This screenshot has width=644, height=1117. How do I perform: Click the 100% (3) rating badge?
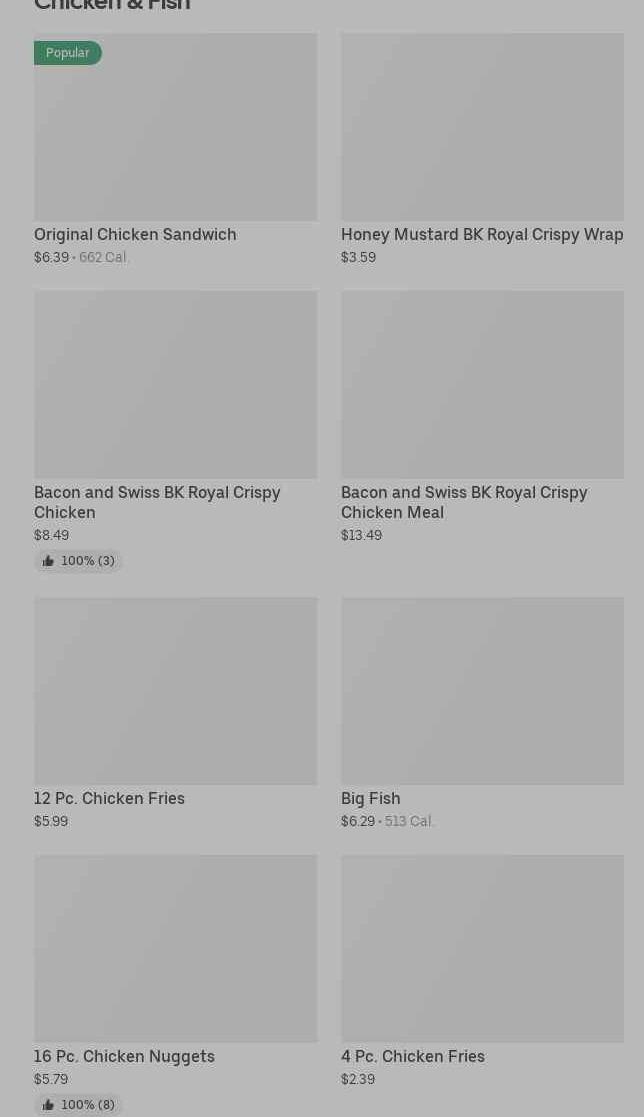[87, 561]
